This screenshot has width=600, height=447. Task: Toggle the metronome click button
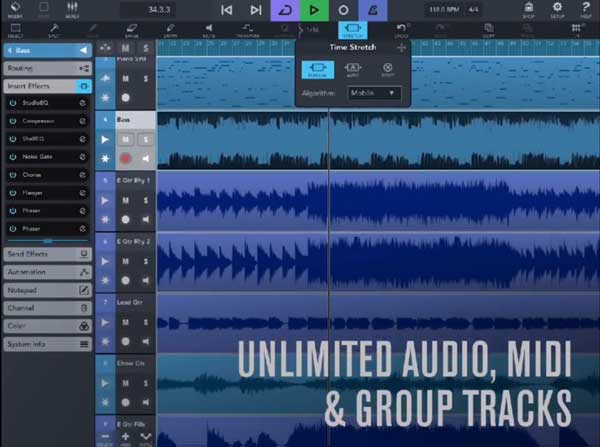[x=373, y=11]
